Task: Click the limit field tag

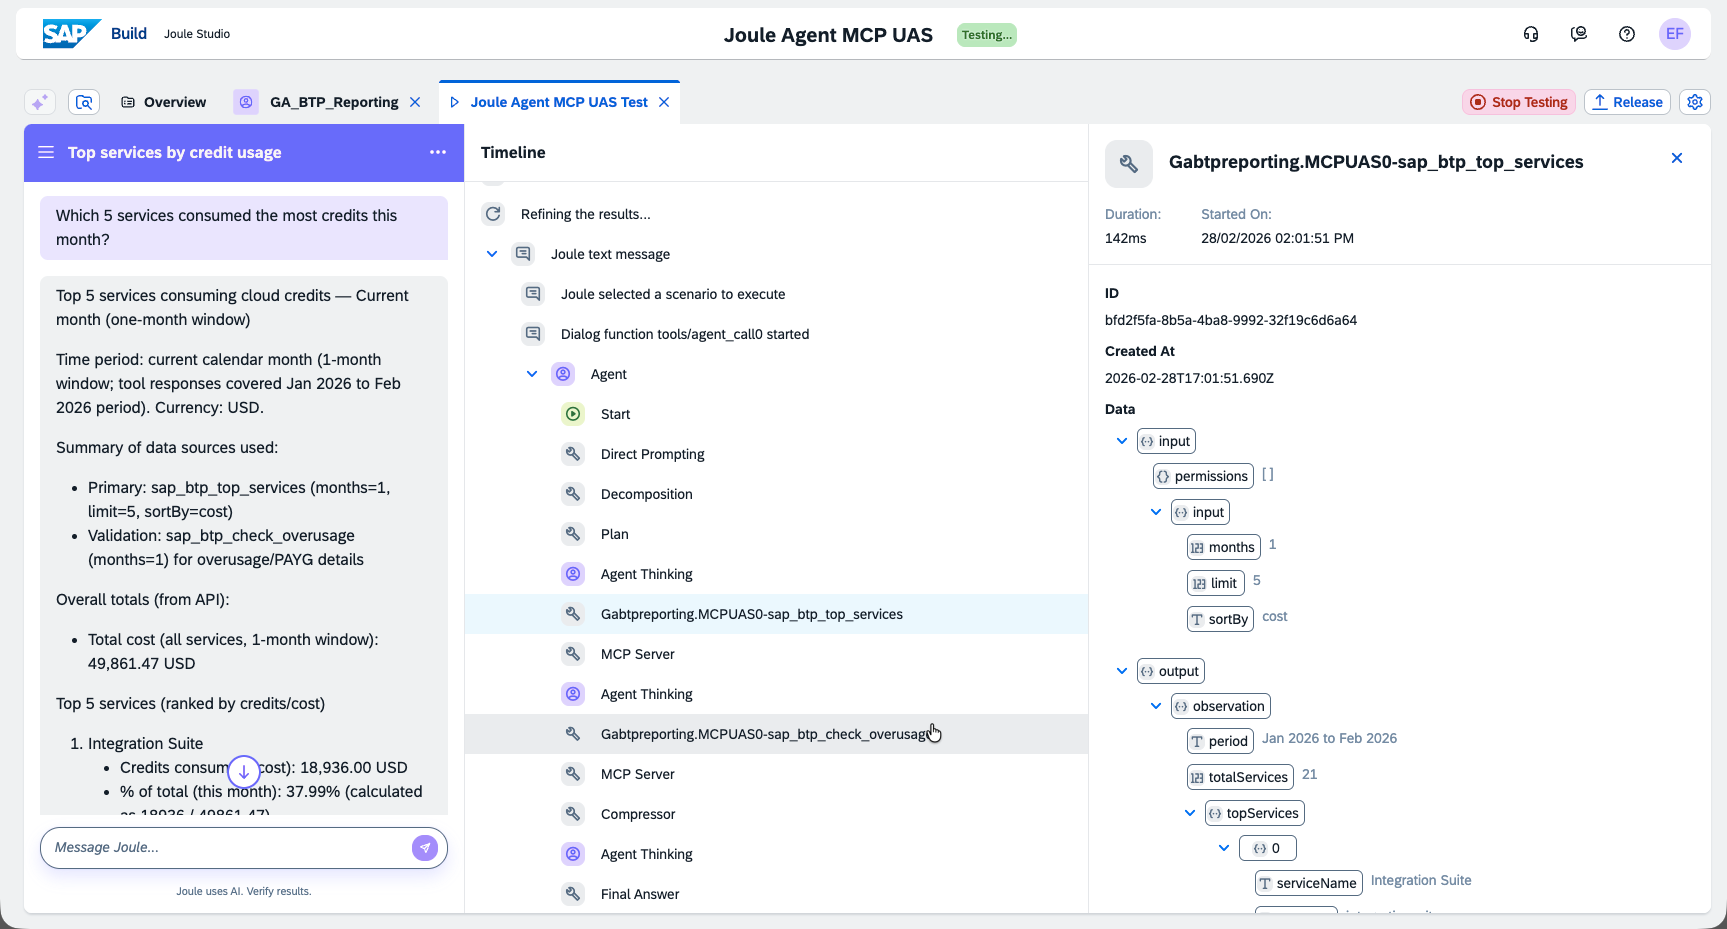Action: (x=1215, y=583)
